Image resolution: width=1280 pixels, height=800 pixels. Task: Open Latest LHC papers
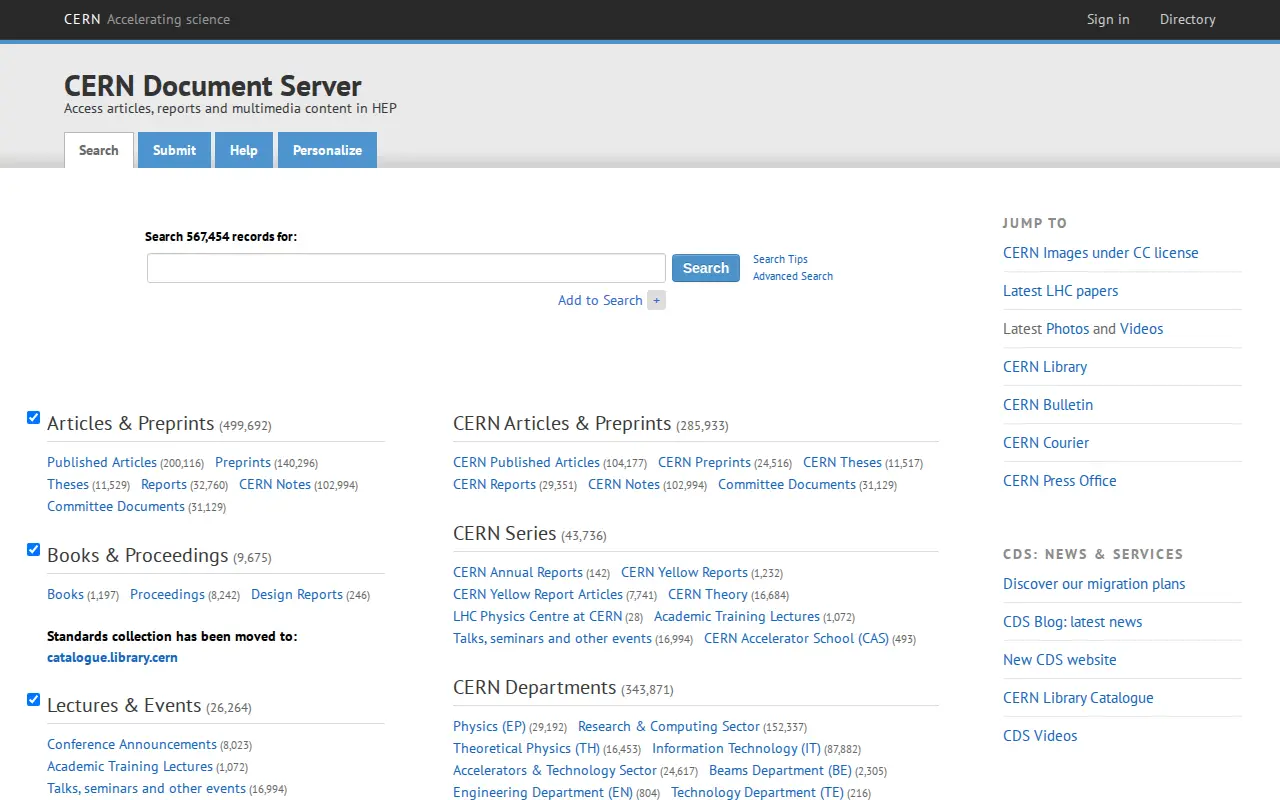tap(1060, 291)
